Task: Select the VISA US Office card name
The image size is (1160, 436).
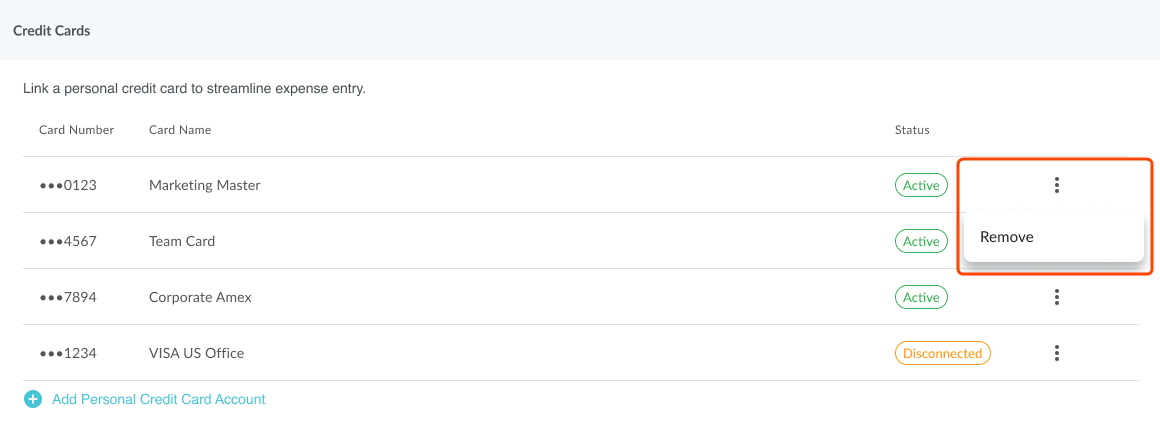Action: 196,353
